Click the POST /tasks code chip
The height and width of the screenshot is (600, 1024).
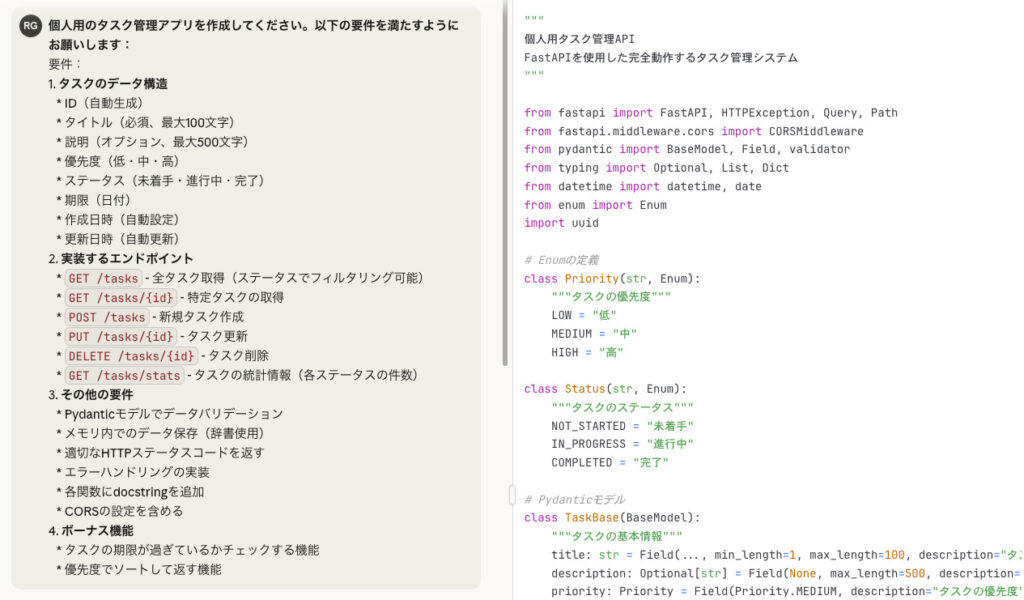[106, 317]
